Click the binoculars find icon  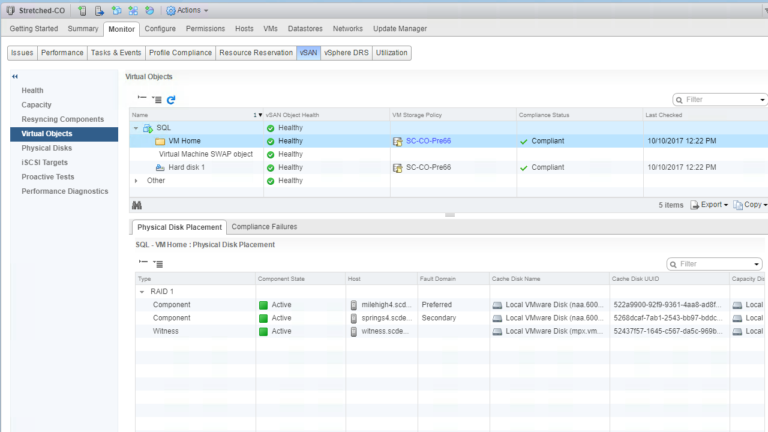[x=137, y=204]
